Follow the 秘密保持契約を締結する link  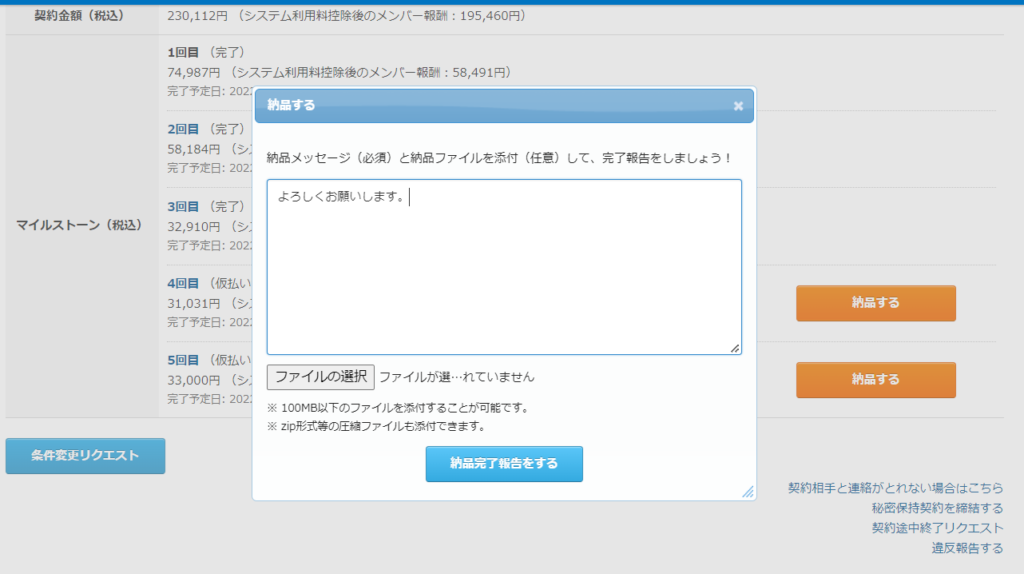(x=923, y=508)
